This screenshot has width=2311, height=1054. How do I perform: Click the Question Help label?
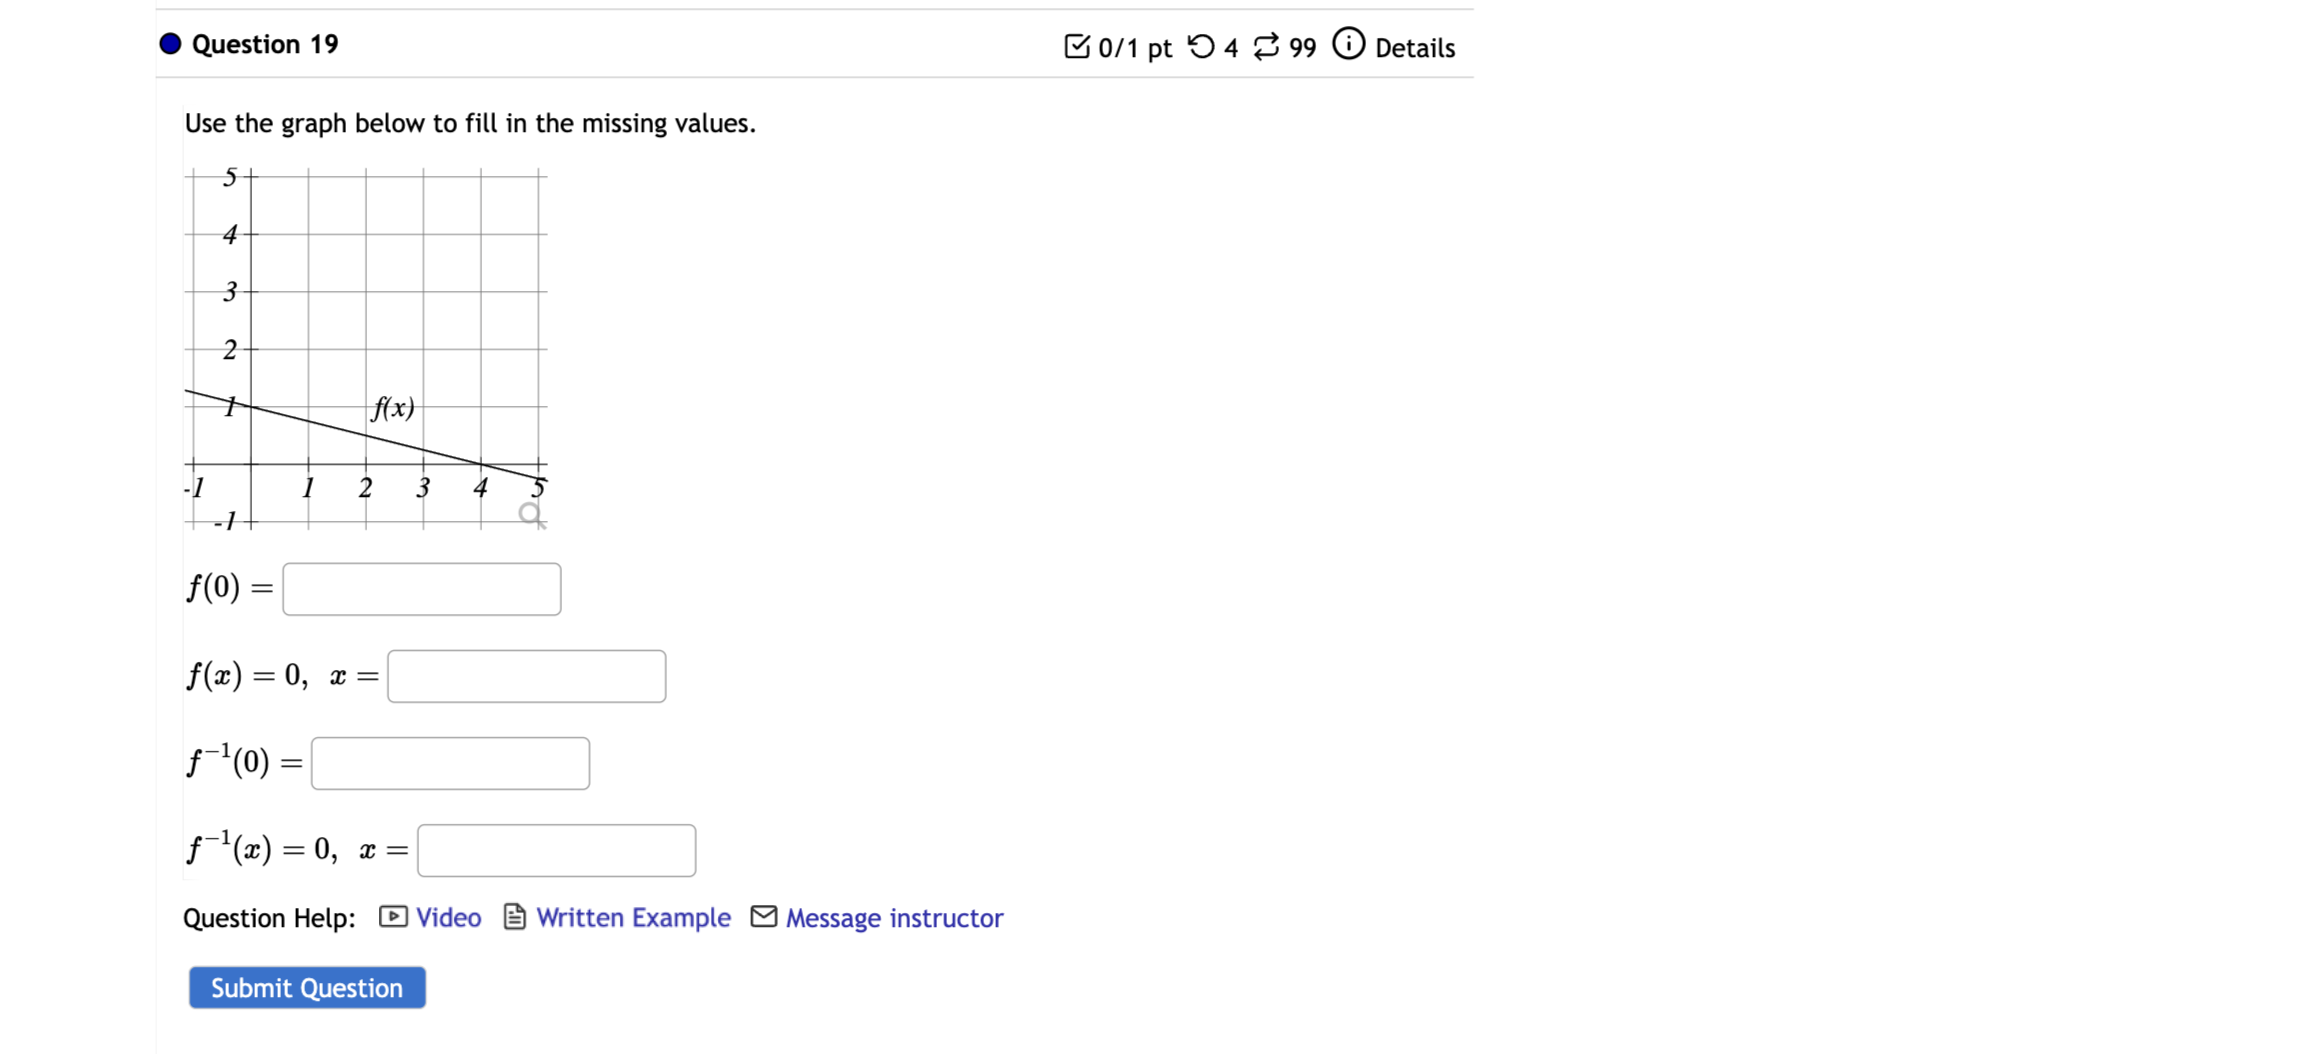pyautogui.click(x=267, y=917)
